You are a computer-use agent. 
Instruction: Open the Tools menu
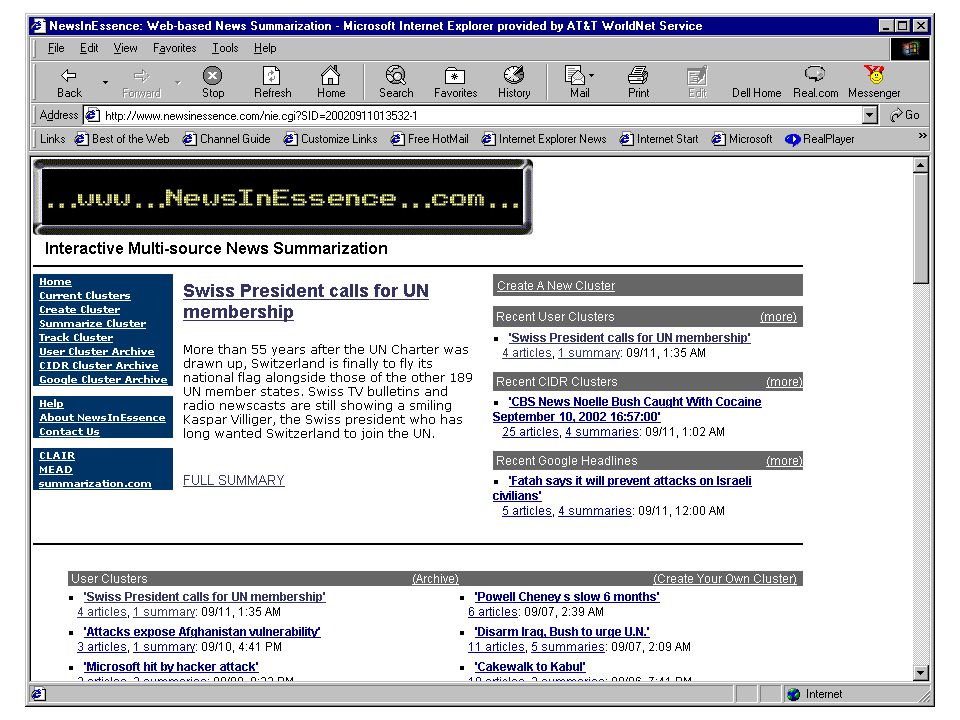225,48
